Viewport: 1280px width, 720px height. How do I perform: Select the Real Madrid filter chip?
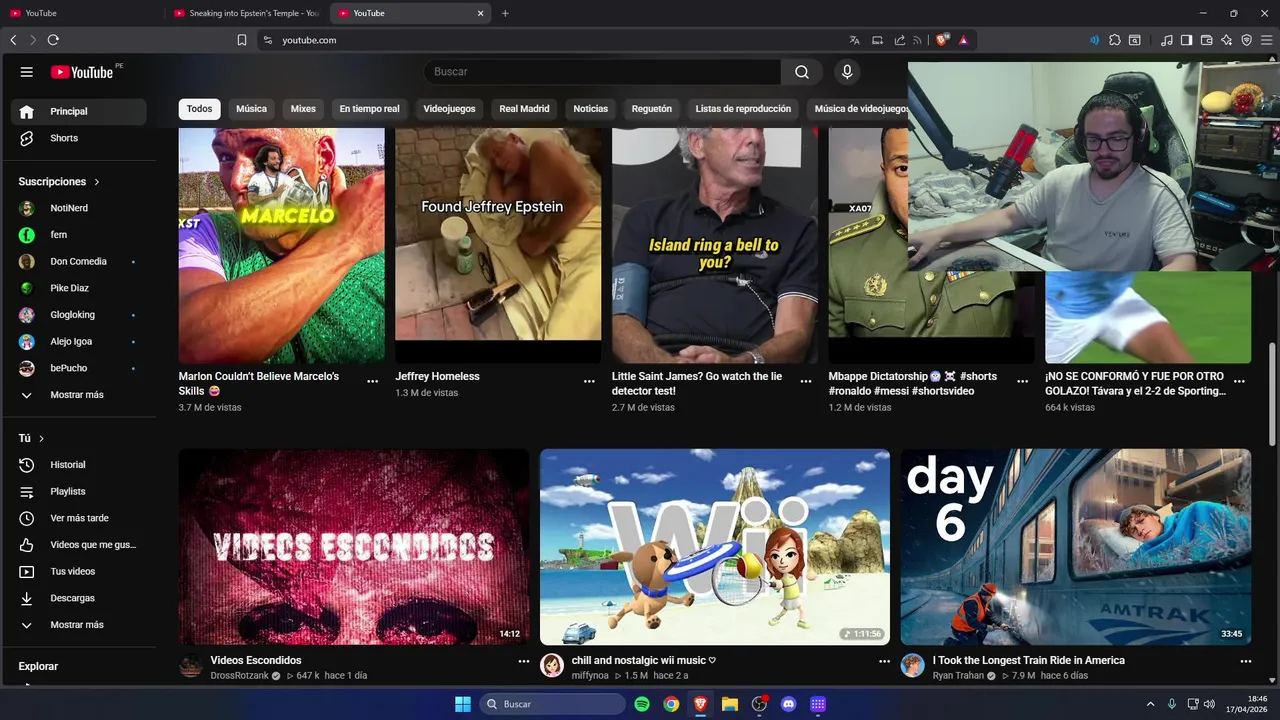click(524, 109)
